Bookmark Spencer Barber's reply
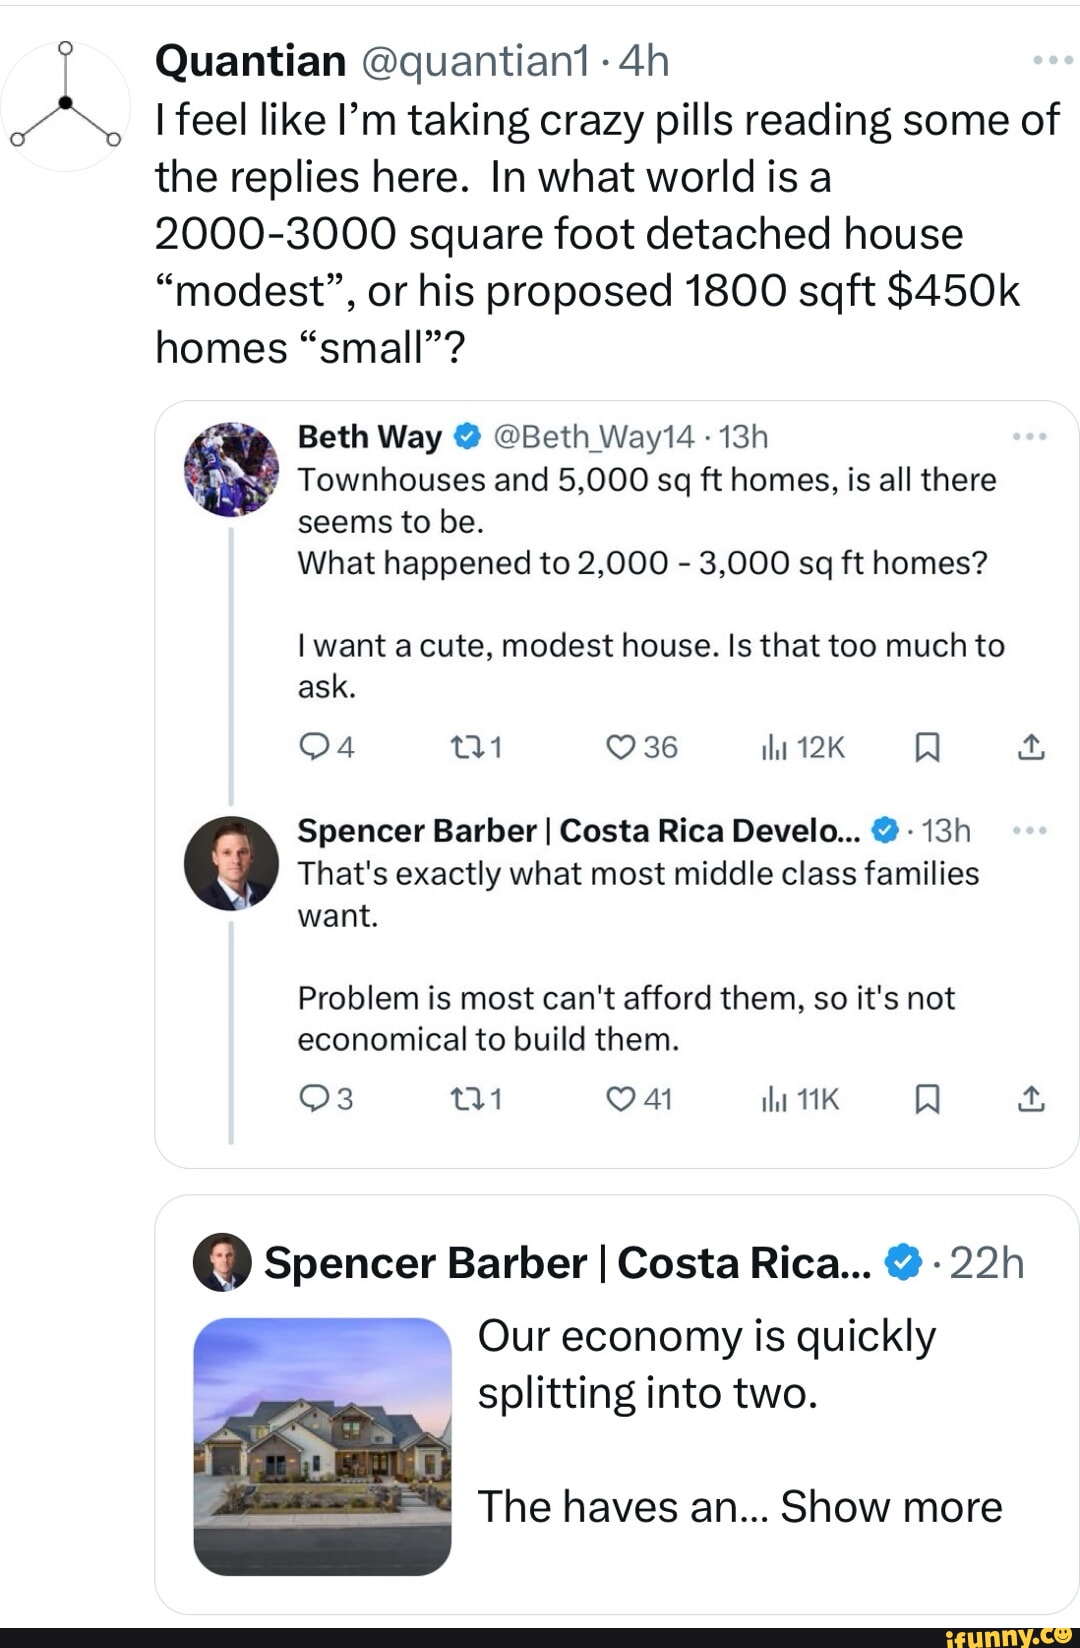 (927, 1099)
